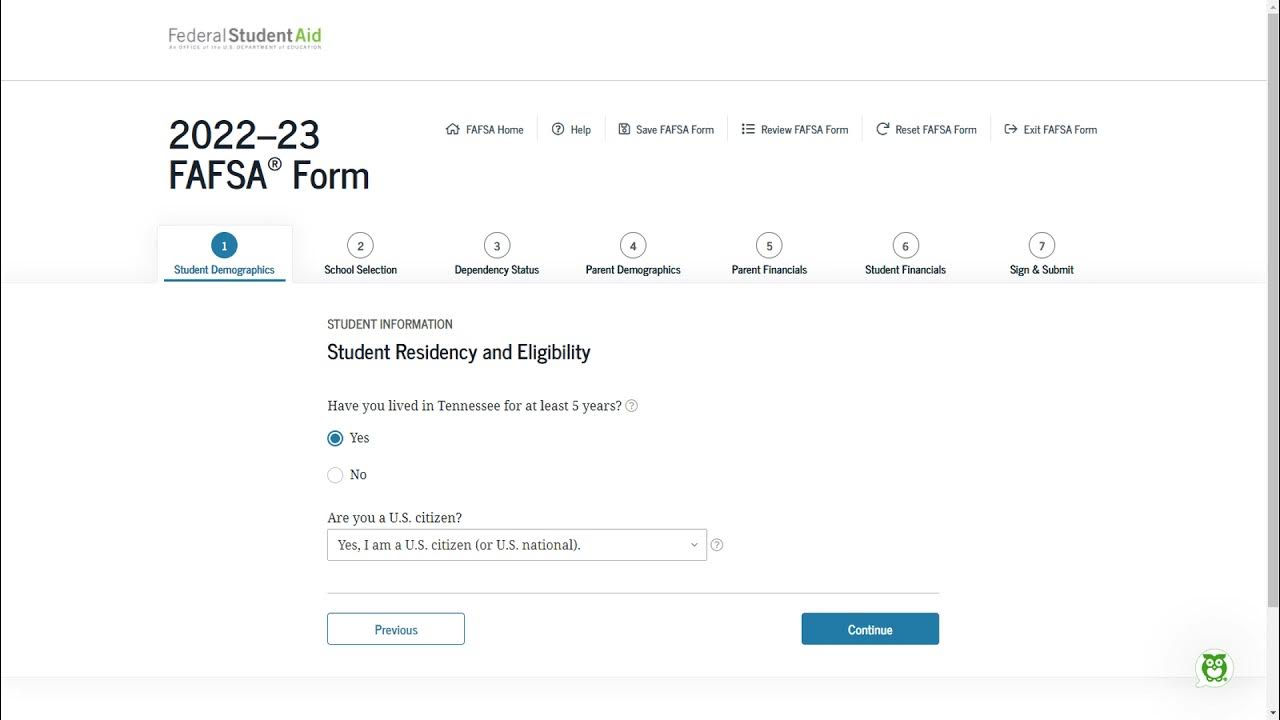Select the Yes radio button
The height and width of the screenshot is (720, 1280).
point(335,438)
